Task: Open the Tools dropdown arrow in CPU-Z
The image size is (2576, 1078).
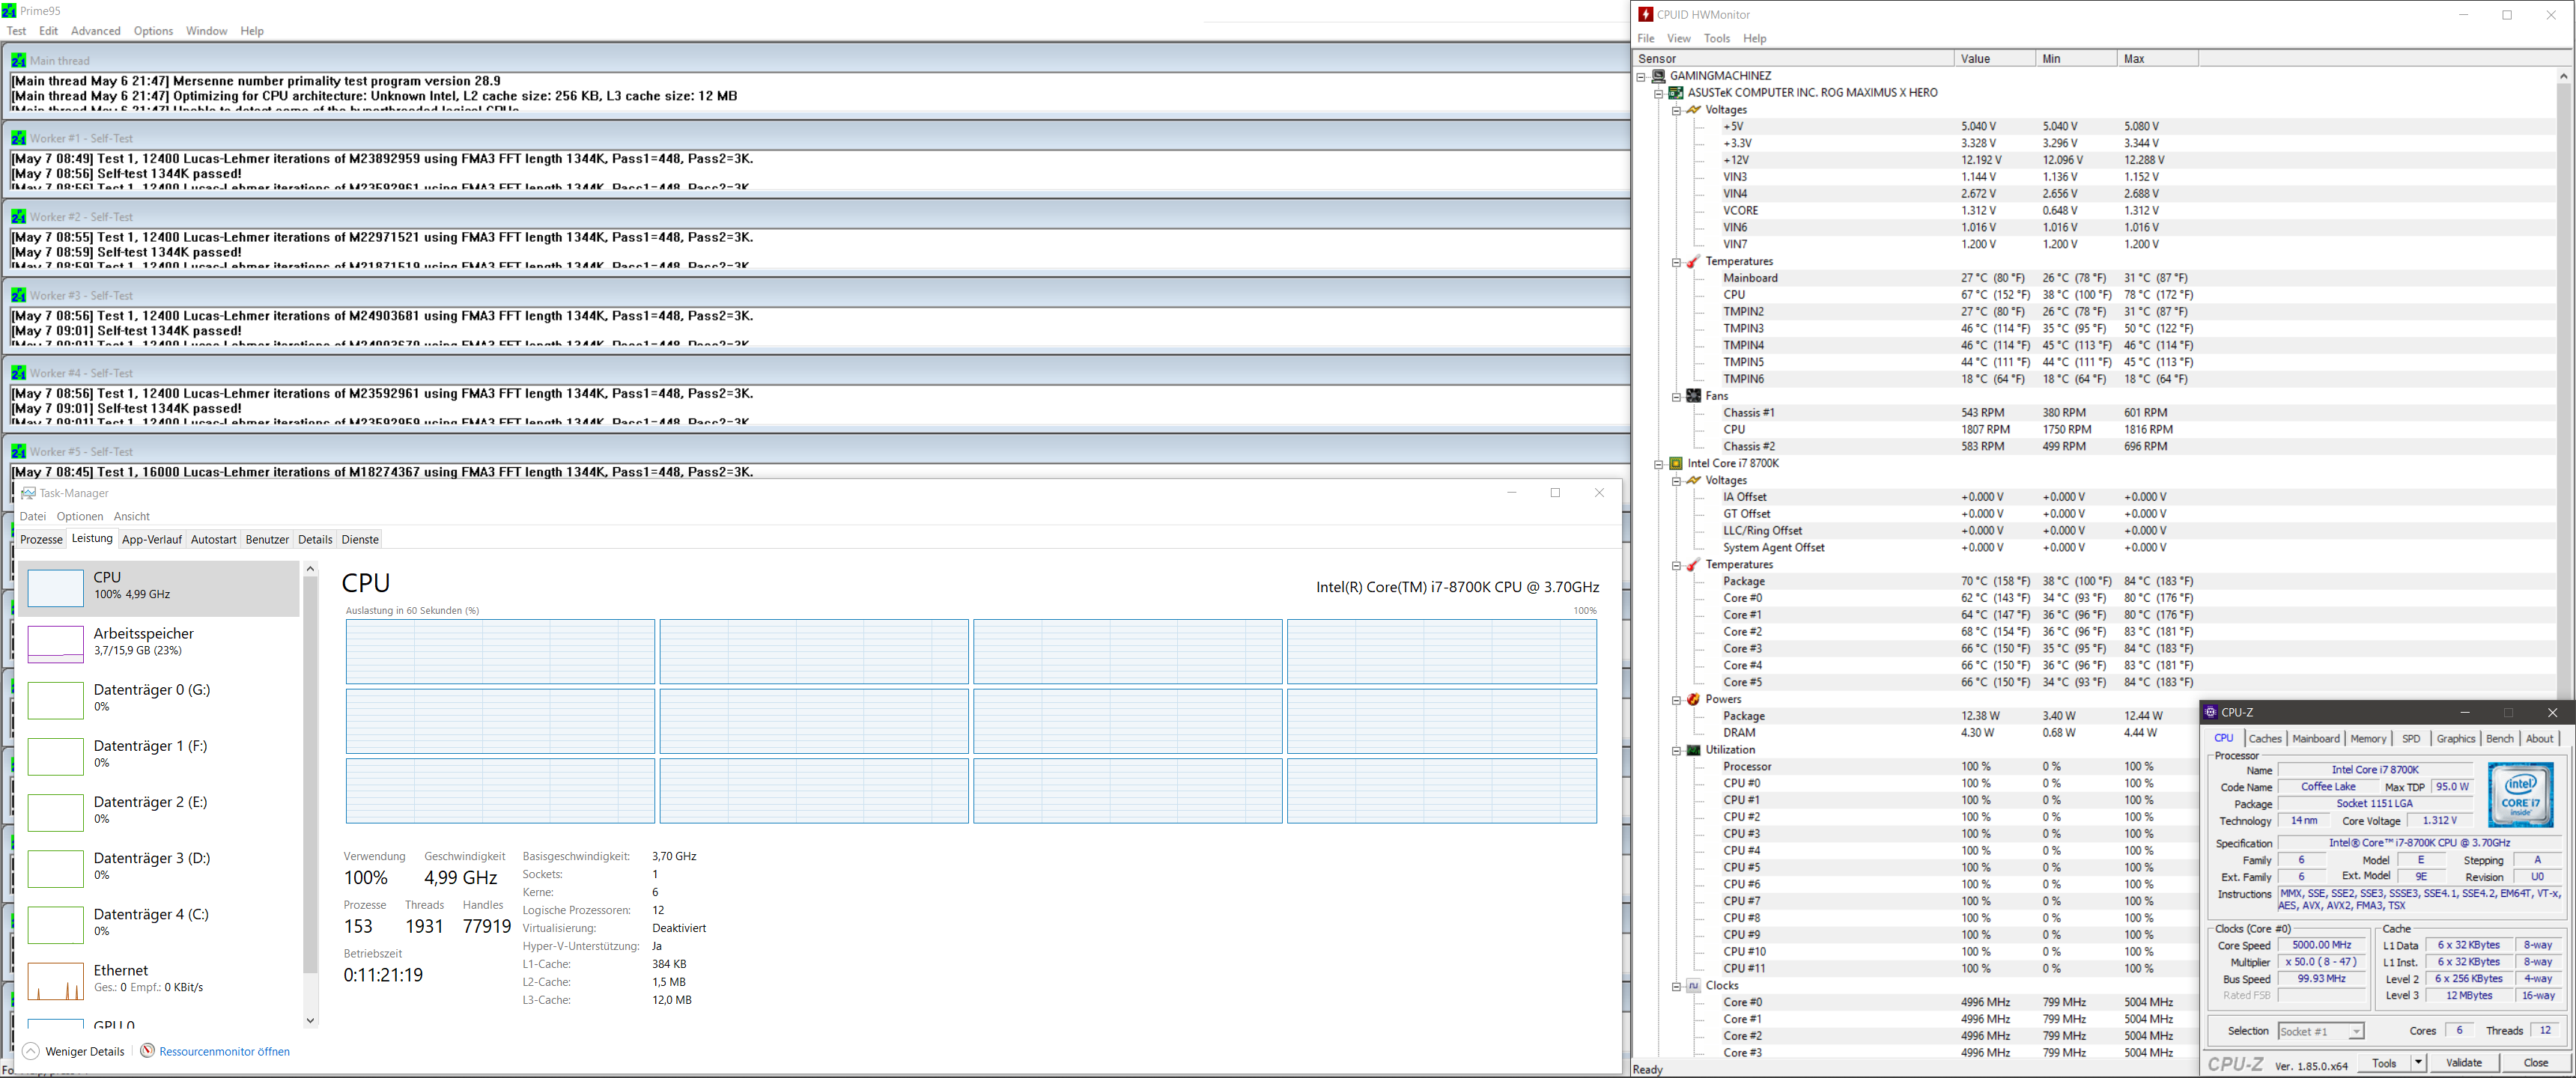Action: point(2418,1063)
